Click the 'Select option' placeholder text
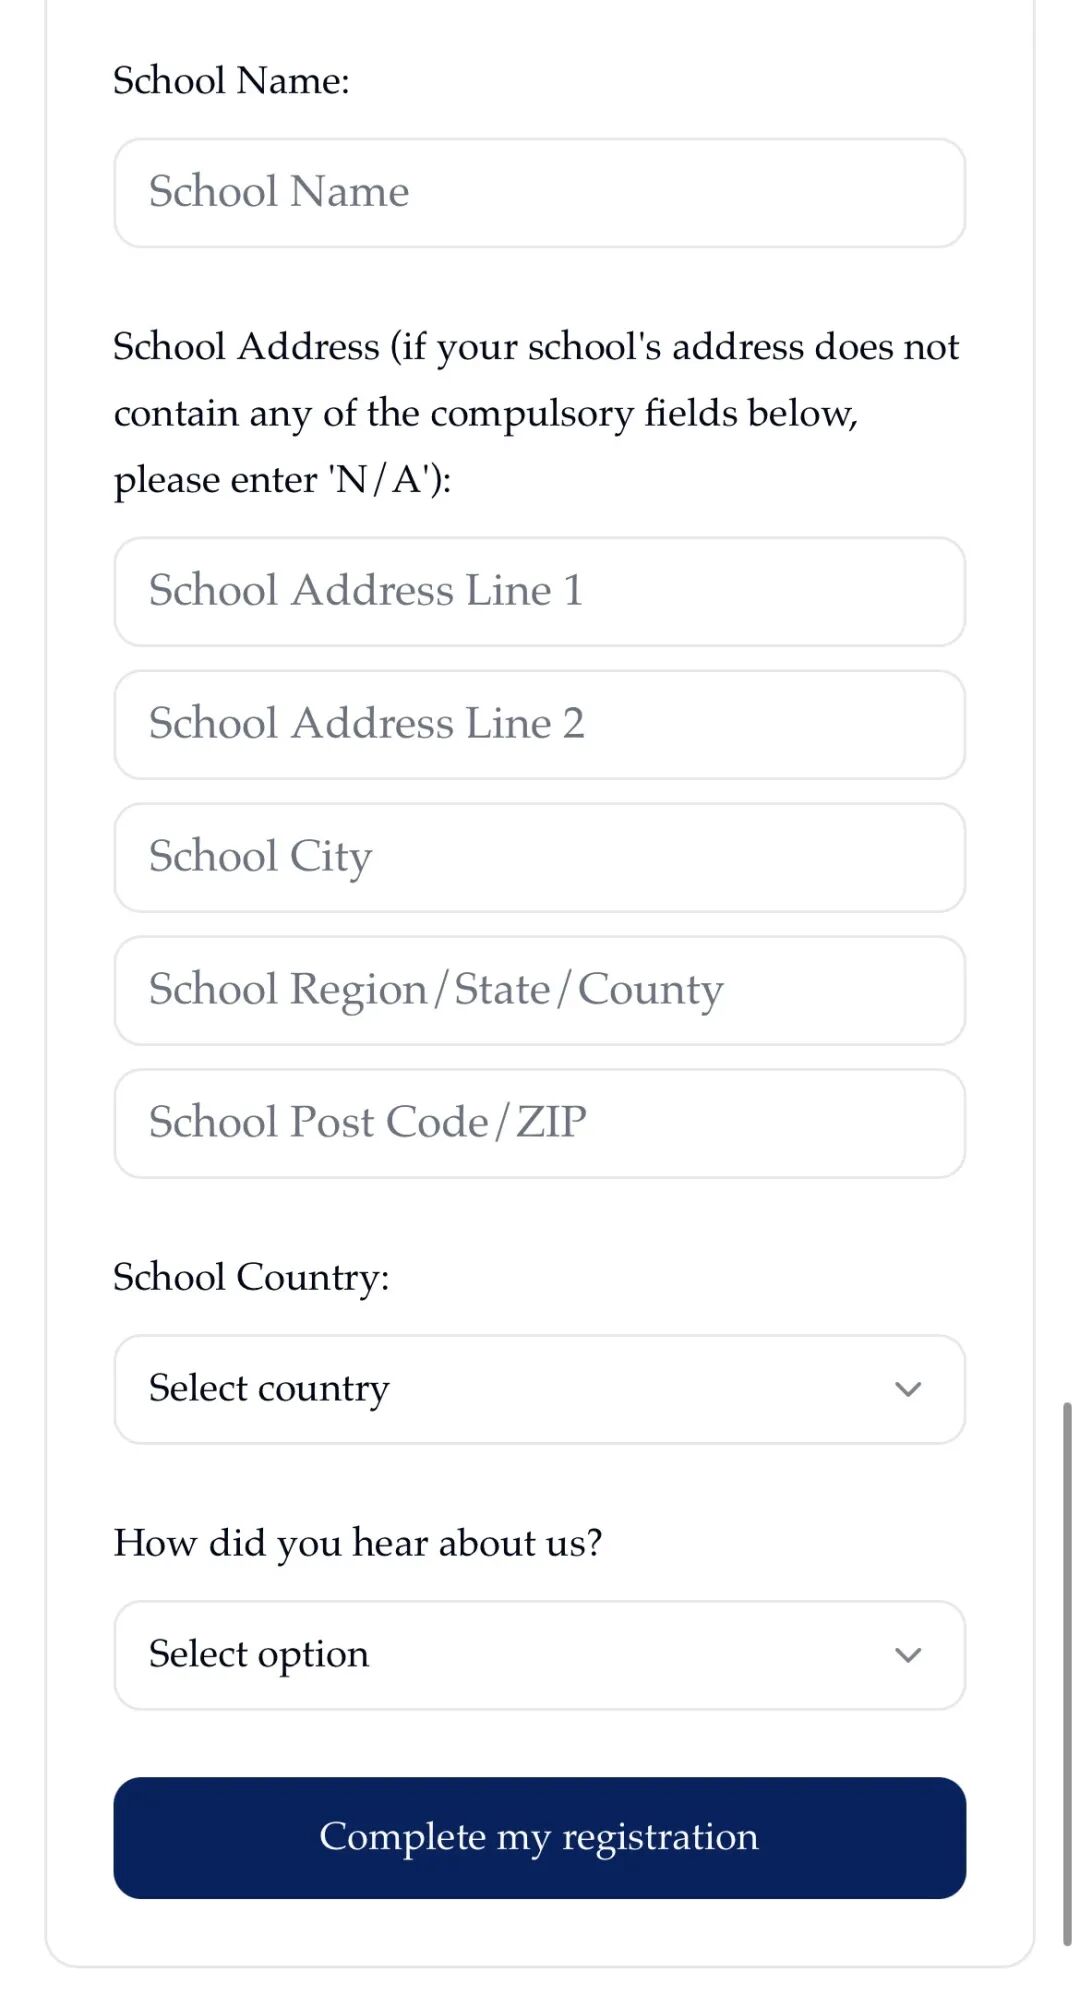The width and height of the screenshot is (1080, 1996). click(259, 1655)
